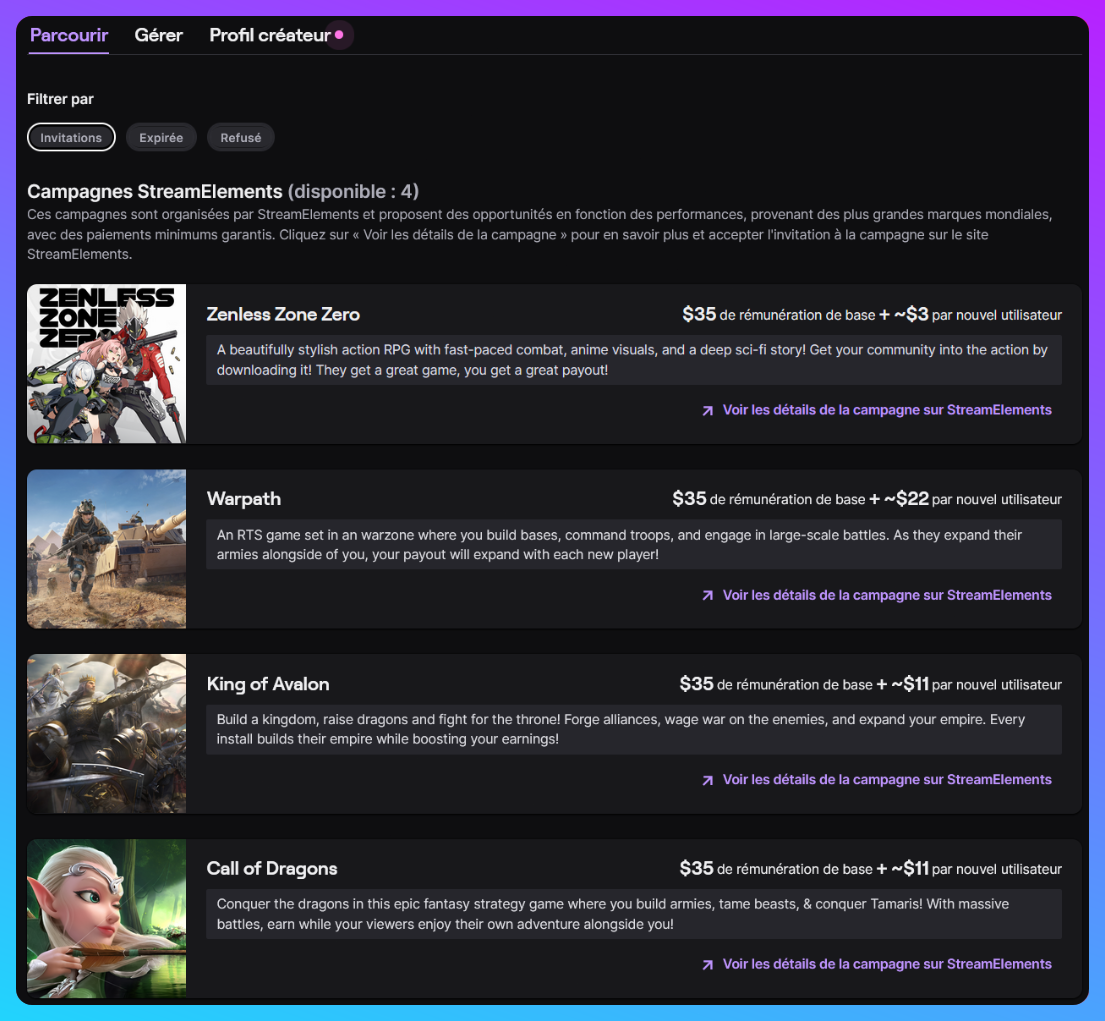Select the Parcourir tab
Screen dimensions: 1105x1021
click(68, 35)
